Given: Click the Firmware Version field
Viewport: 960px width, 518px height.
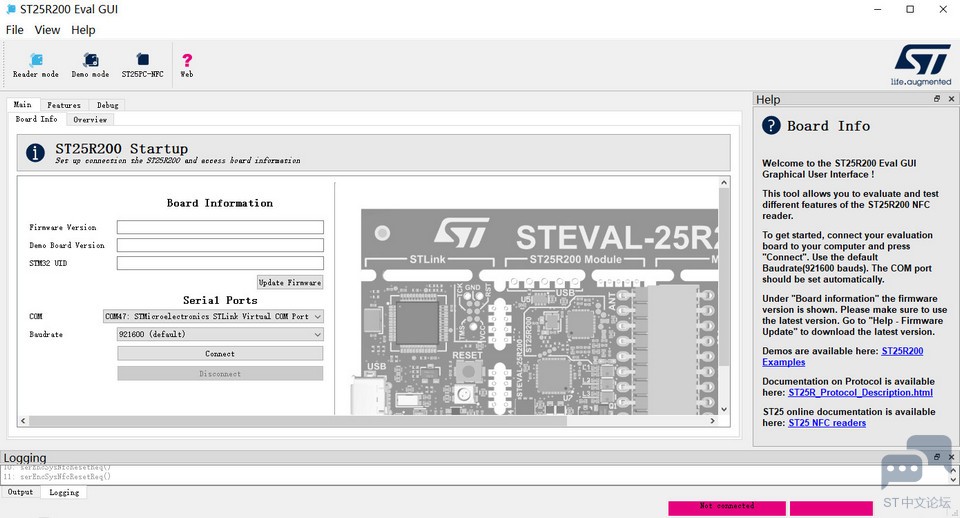Looking at the screenshot, I should (x=220, y=227).
